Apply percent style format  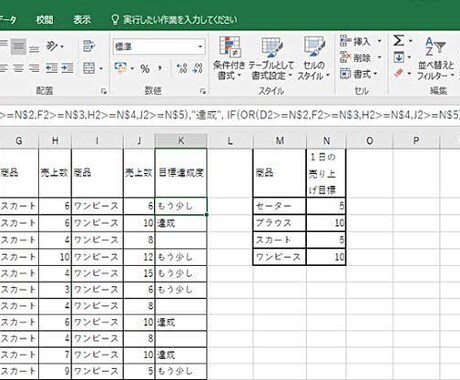tap(145, 69)
